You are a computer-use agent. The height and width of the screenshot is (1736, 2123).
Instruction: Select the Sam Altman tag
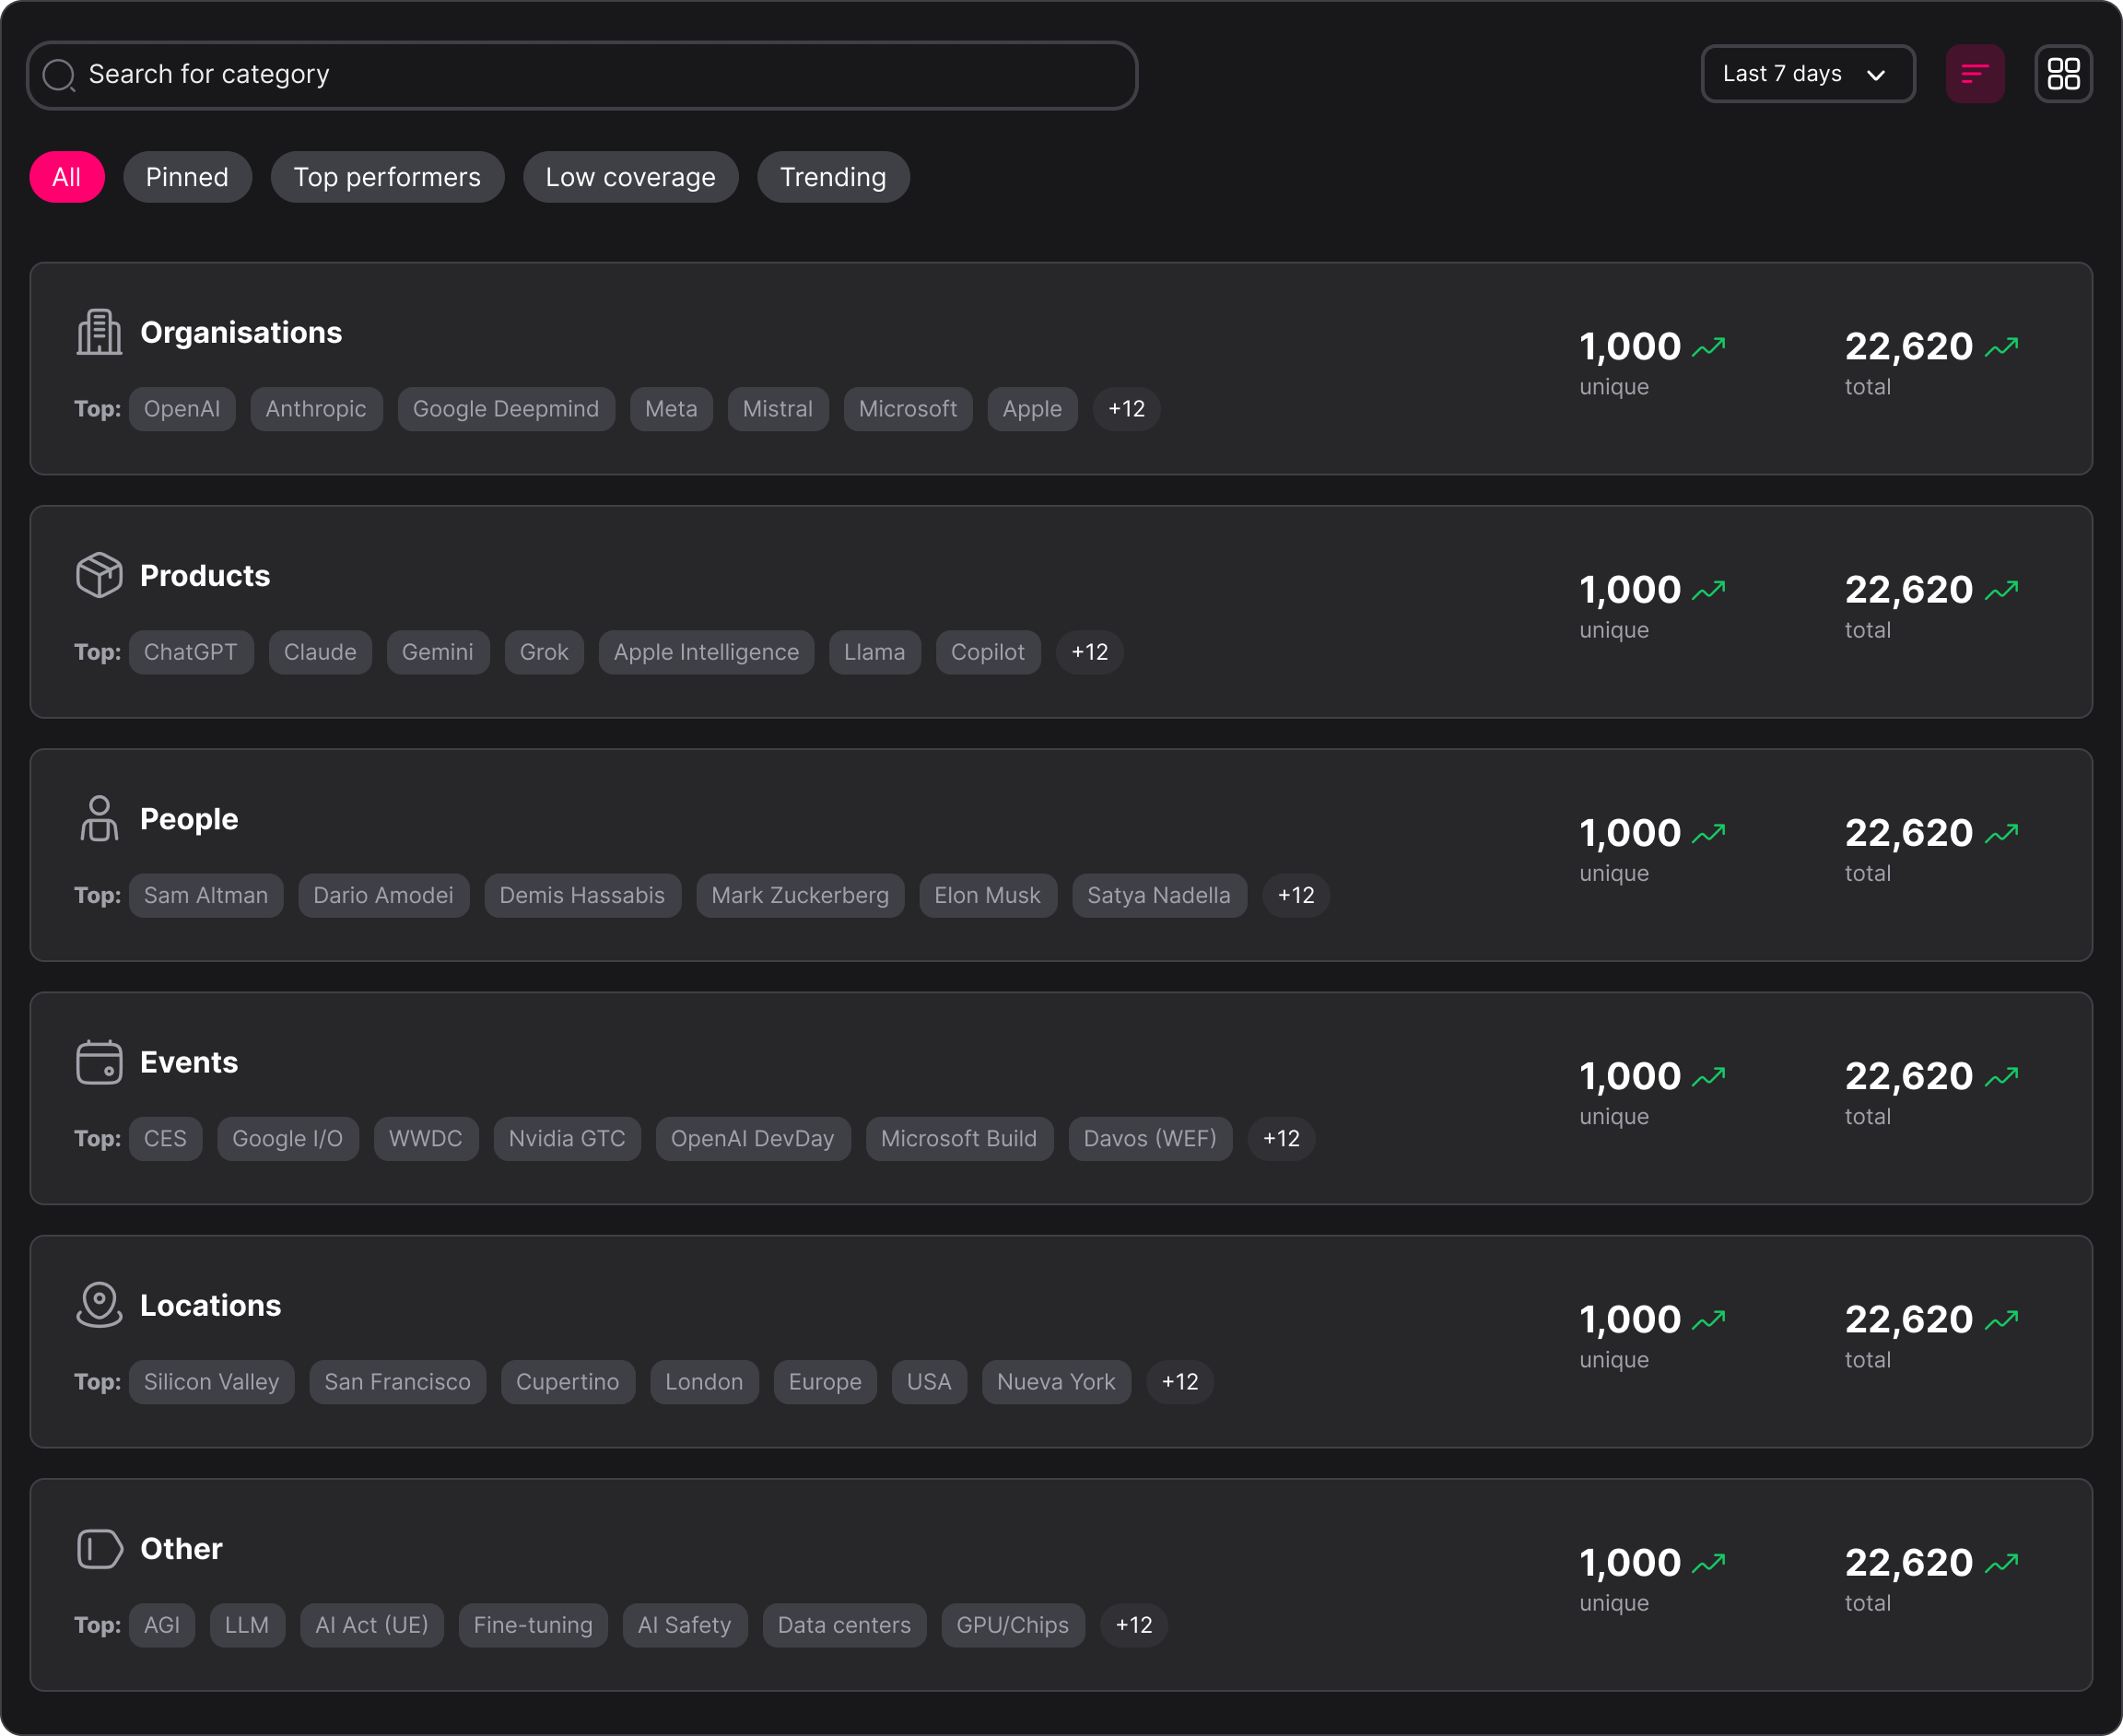[x=206, y=895]
